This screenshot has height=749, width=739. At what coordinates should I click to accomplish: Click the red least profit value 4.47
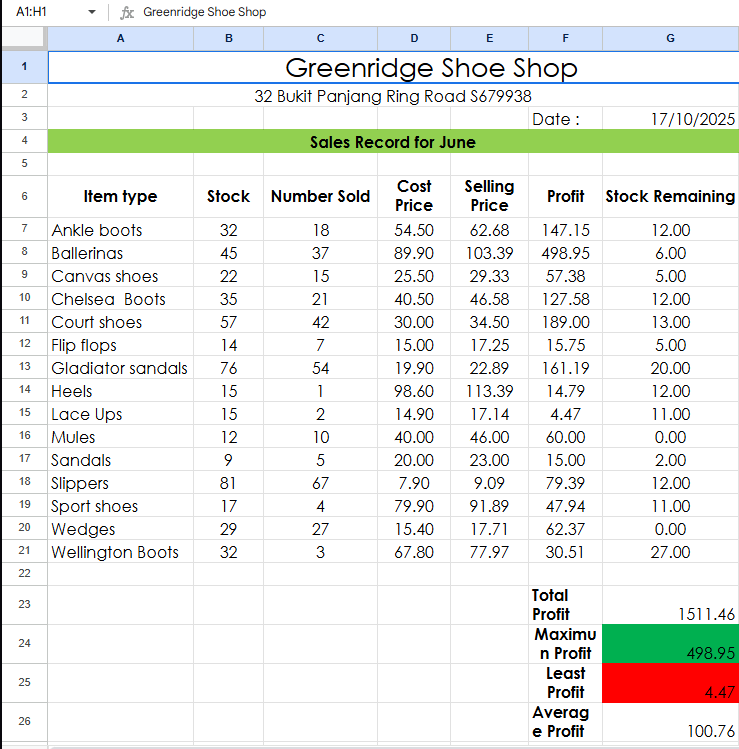(670, 683)
